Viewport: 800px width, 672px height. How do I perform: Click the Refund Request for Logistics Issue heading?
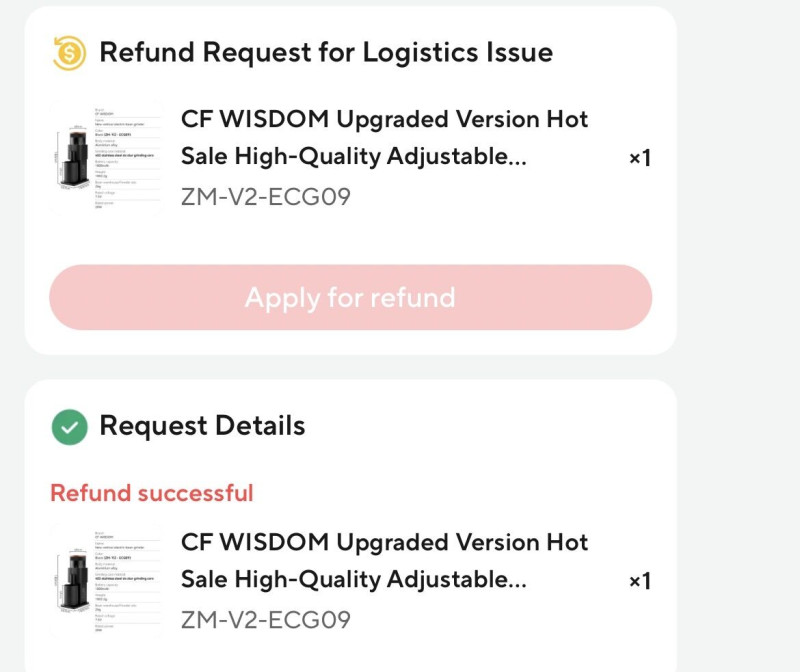(326, 52)
